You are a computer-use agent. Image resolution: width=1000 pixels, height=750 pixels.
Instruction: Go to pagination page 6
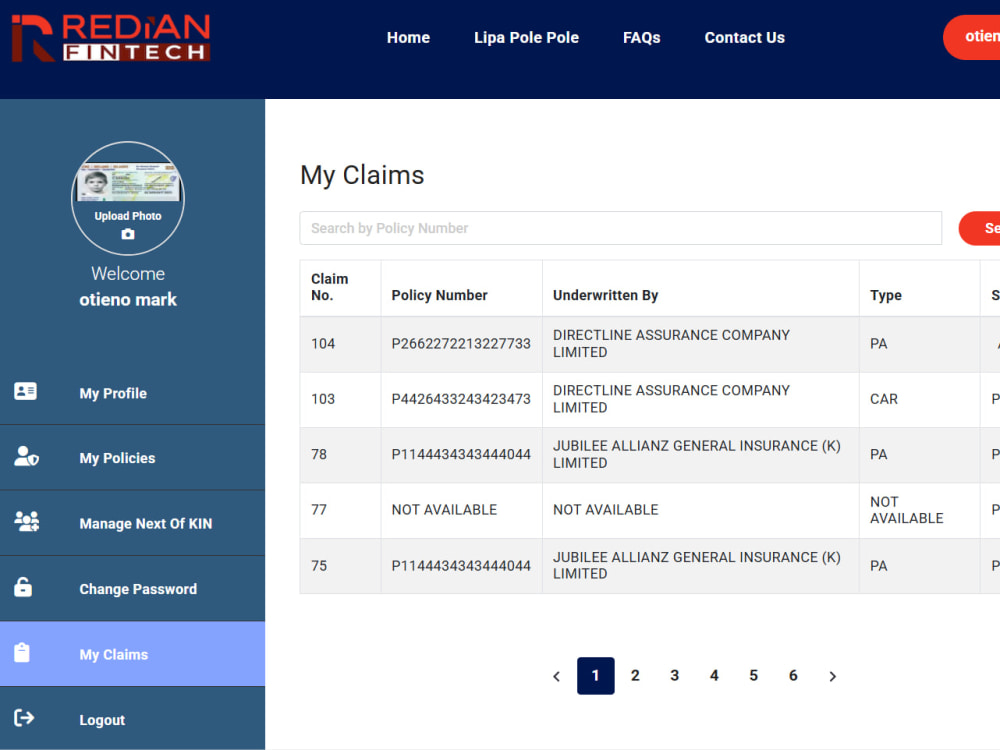click(793, 675)
